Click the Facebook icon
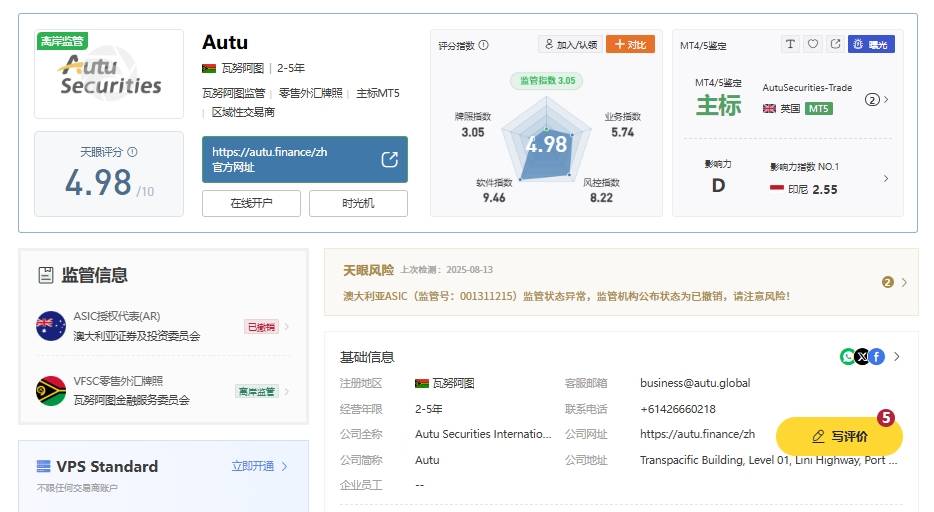The image size is (934, 512). [x=876, y=357]
